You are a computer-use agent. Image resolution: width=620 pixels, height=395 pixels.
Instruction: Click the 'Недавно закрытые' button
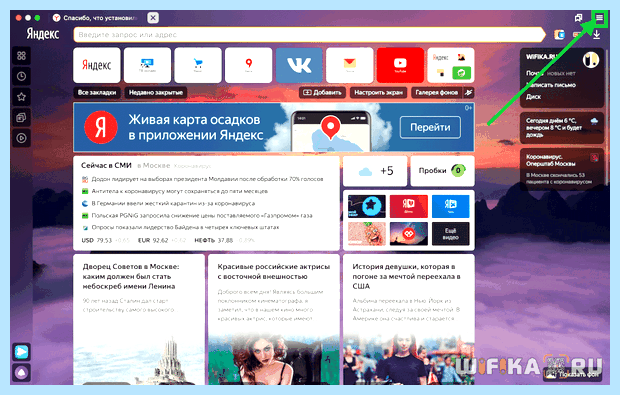(x=156, y=93)
